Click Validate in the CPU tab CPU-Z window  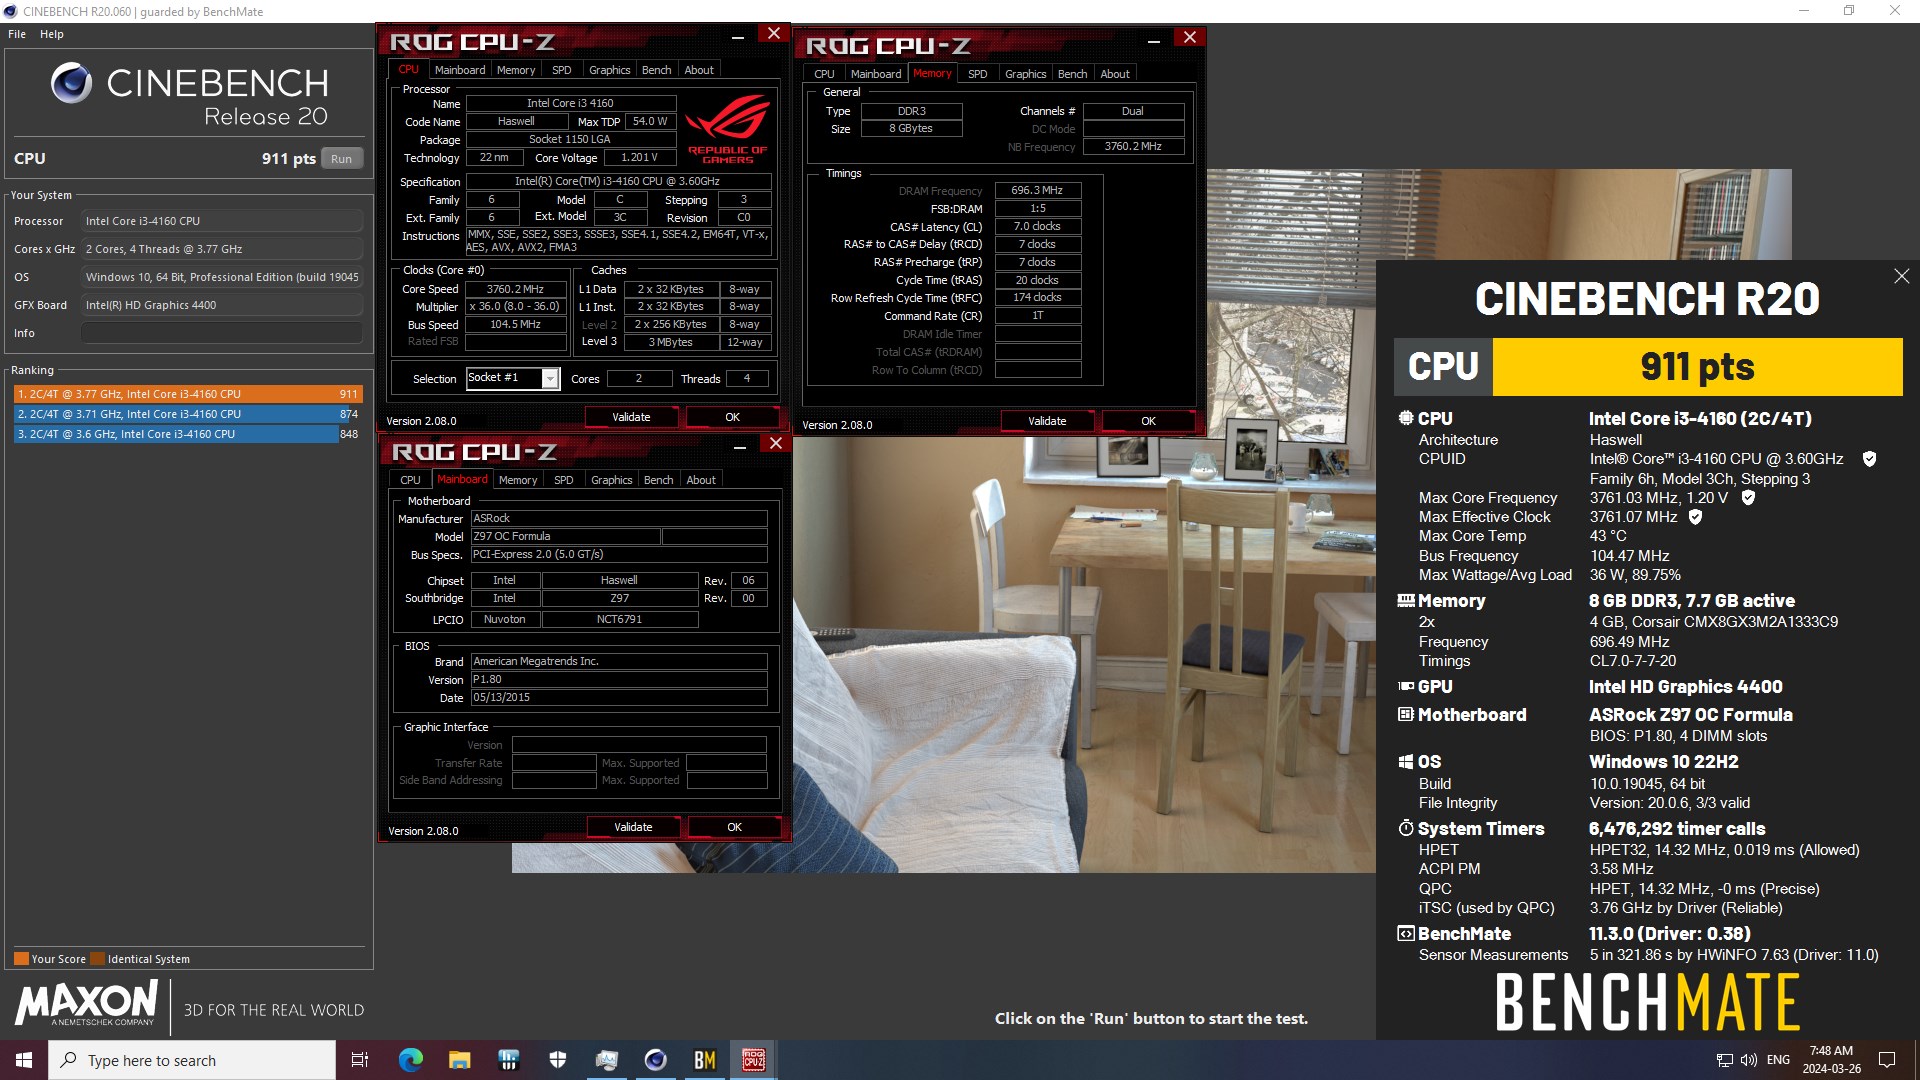pos(631,417)
